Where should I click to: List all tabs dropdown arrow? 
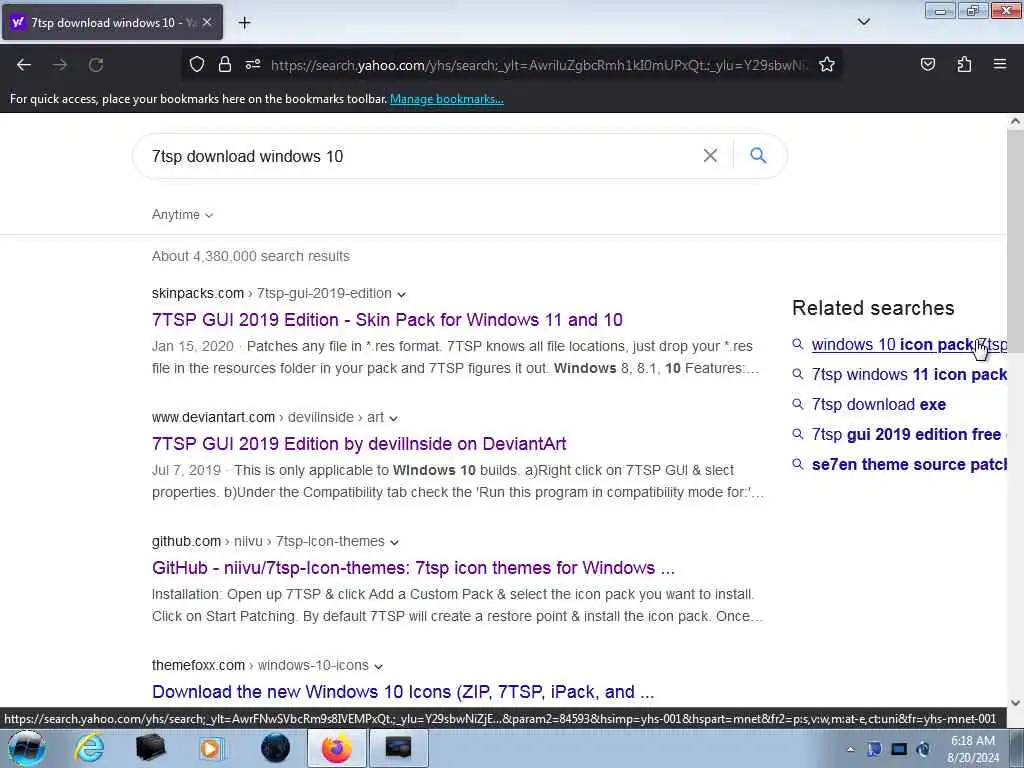click(x=863, y=22)
